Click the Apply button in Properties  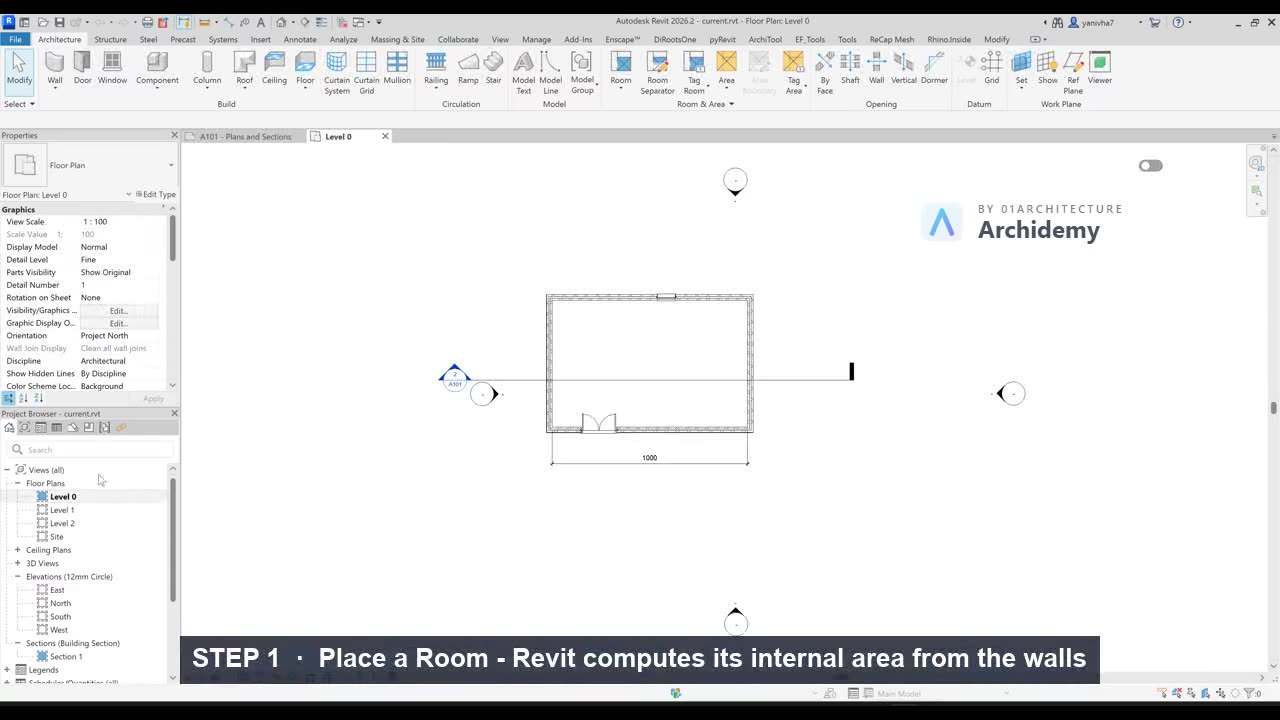[x=153, y=399]
